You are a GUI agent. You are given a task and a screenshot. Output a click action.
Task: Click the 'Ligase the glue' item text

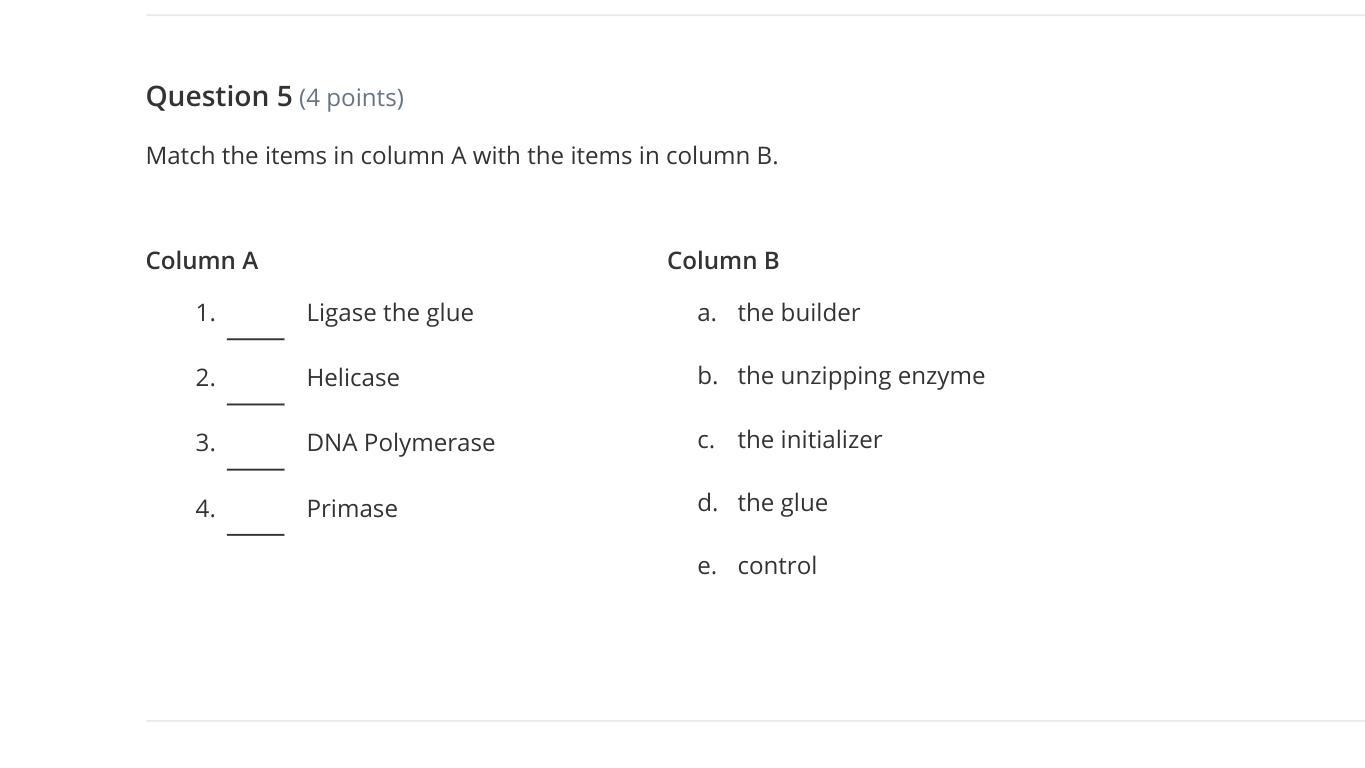click(x=390, y=313)
